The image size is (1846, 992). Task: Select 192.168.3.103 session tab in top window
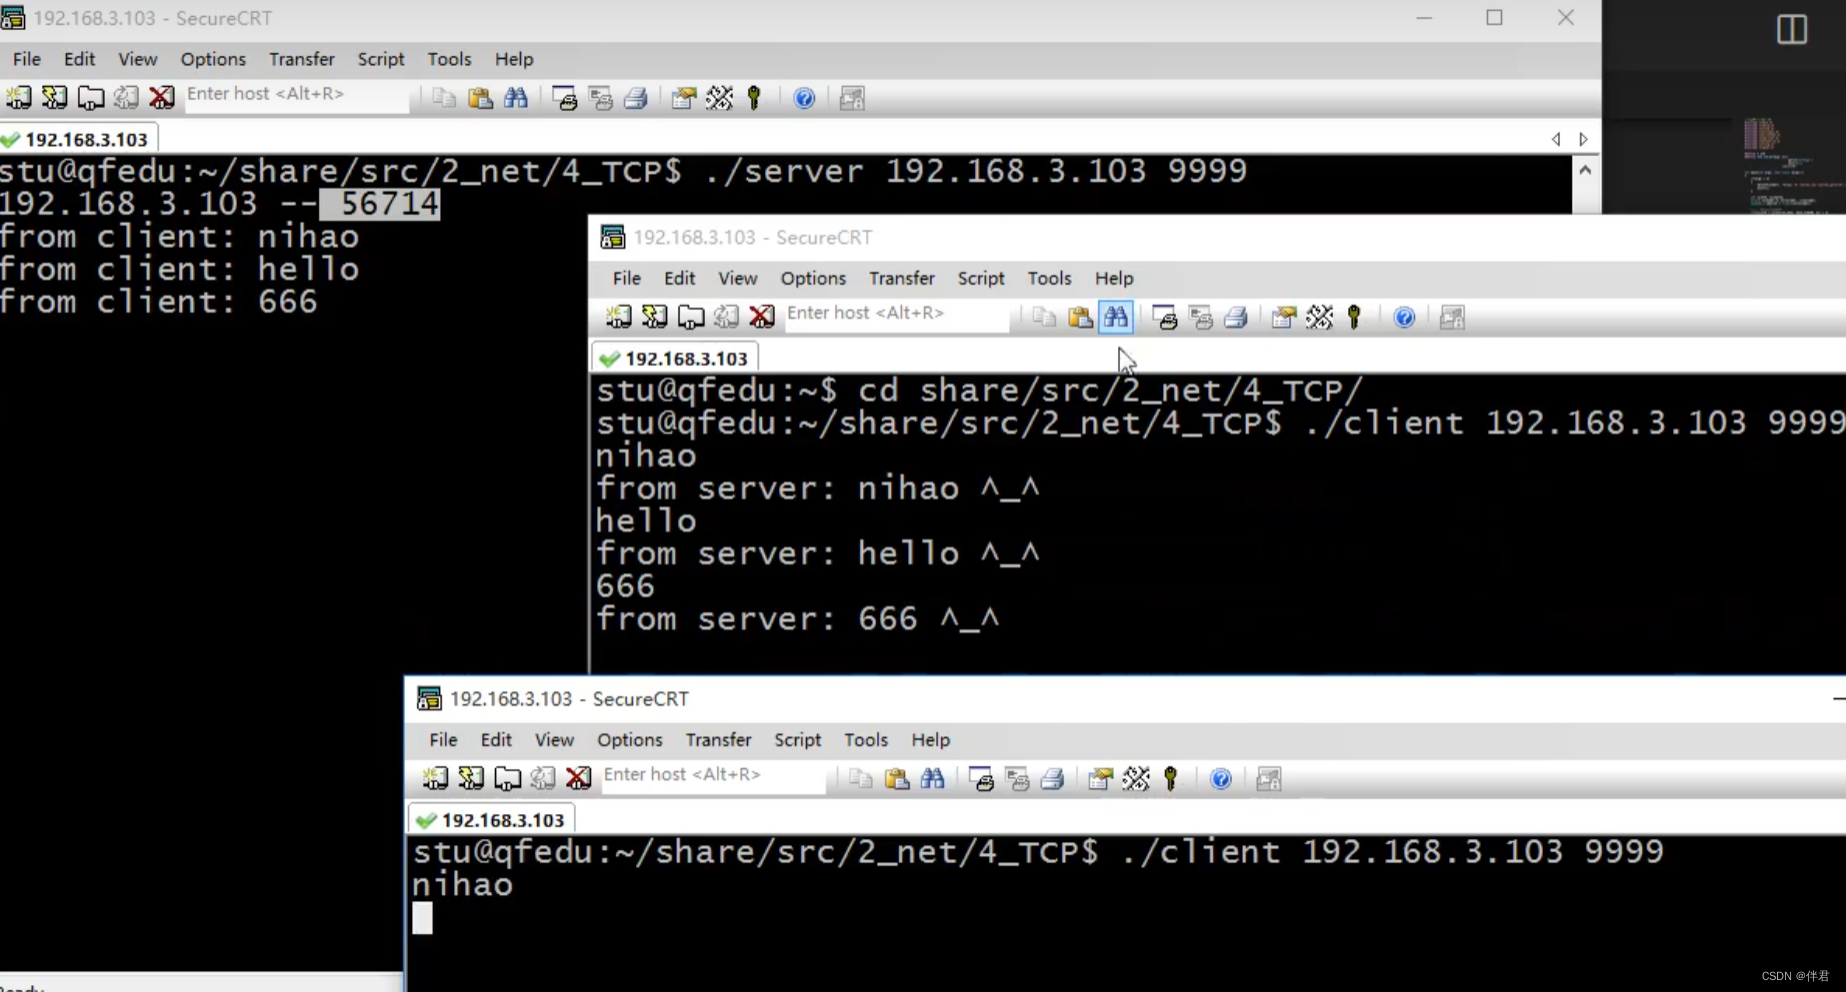78,139
